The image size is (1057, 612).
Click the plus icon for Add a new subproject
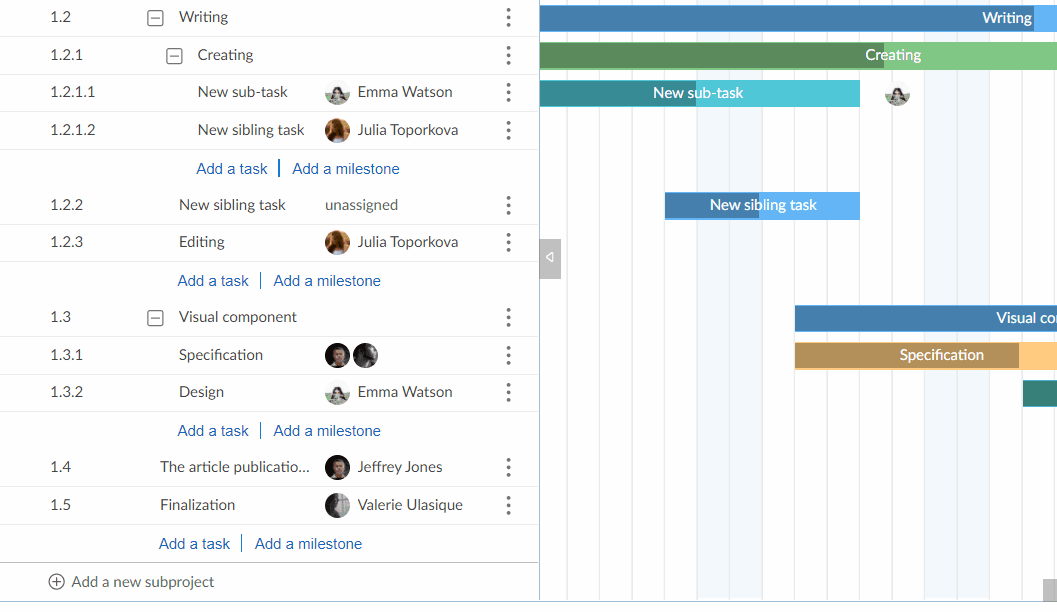tap(57, 582)
